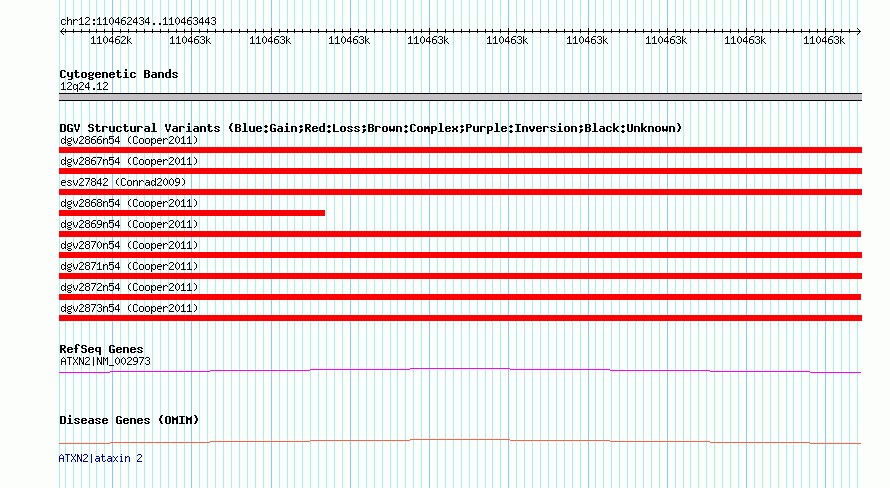
Task: Select the dgv2872n54 (Cooper2011) label
Action: 129,287
